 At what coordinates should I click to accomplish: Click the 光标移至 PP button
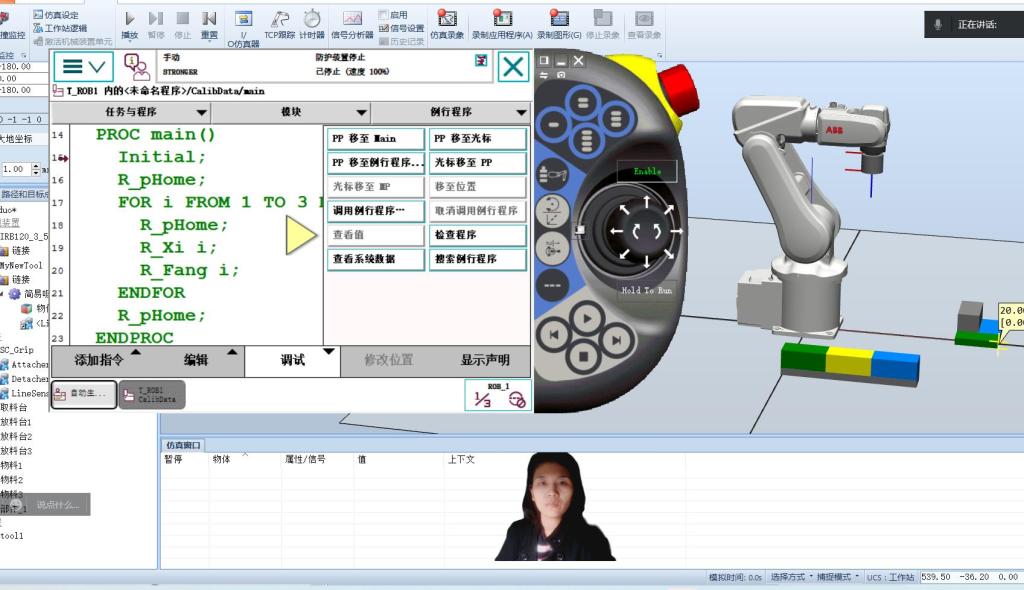point(477,163)
